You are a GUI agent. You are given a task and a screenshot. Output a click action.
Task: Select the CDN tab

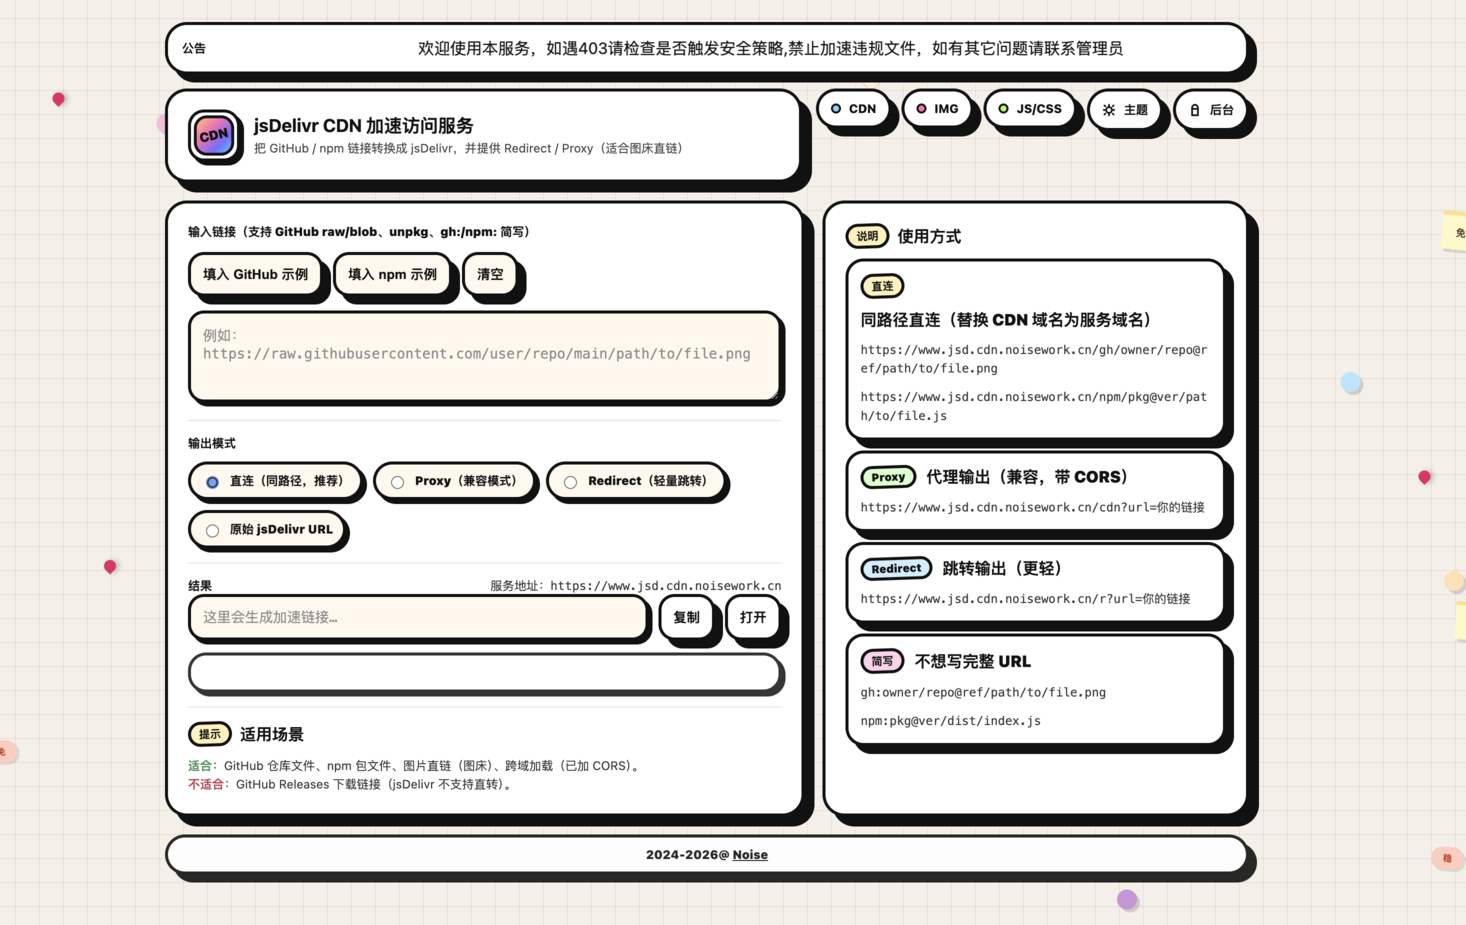(x=852, y=109)
